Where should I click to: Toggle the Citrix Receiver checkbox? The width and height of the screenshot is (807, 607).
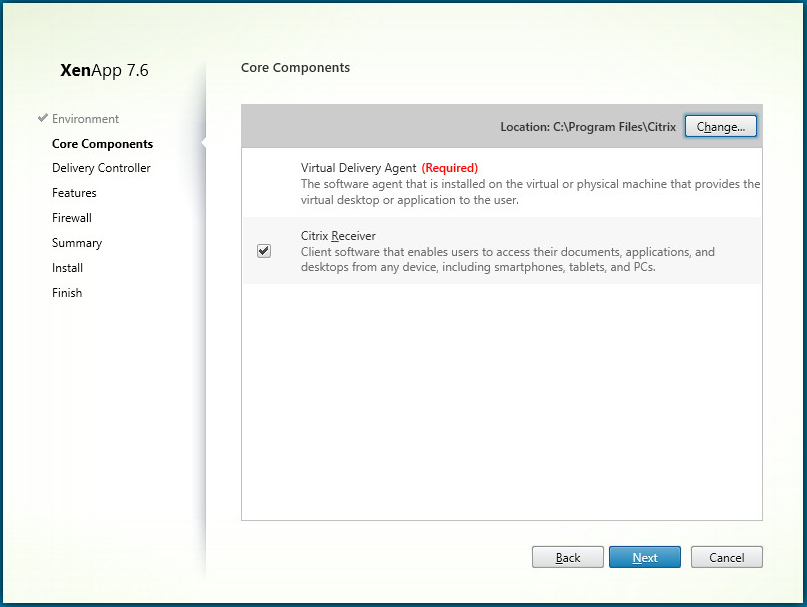click(264, 251)
